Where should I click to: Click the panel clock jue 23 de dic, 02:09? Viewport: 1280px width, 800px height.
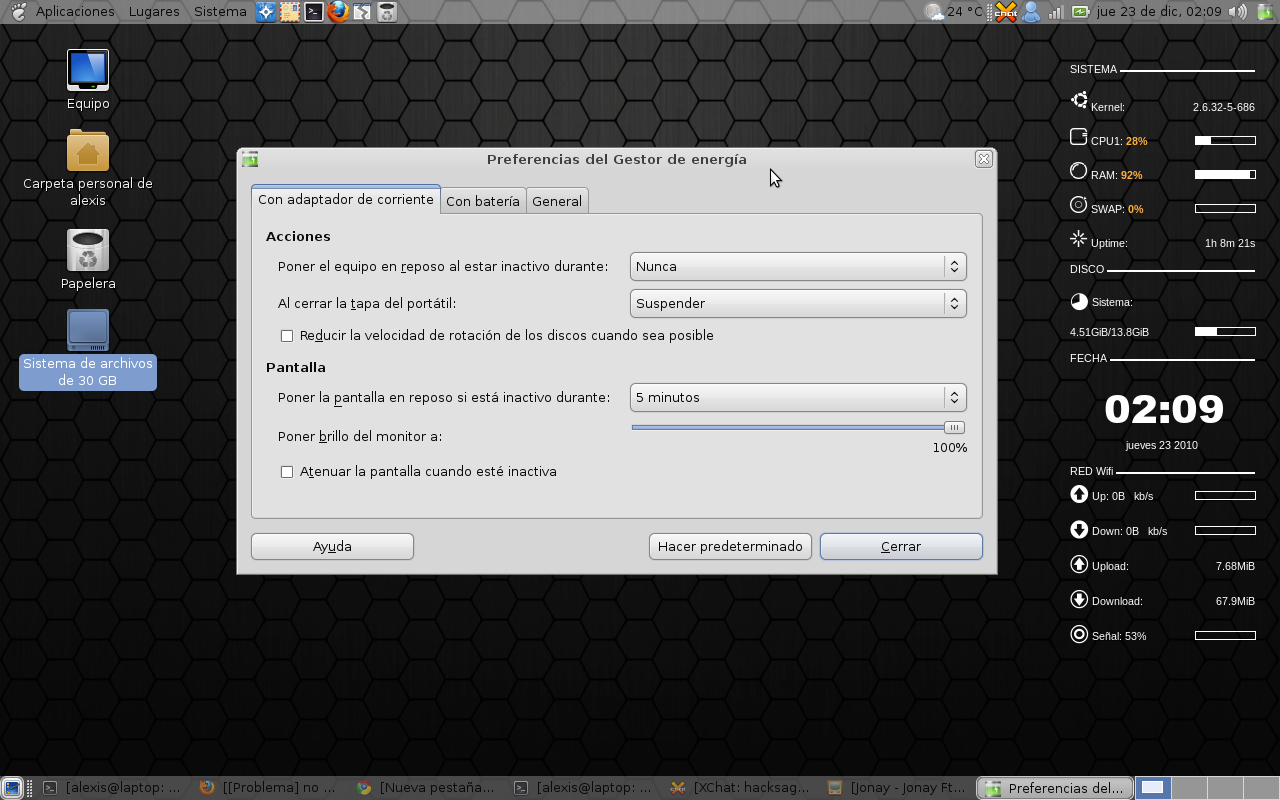1159,12
